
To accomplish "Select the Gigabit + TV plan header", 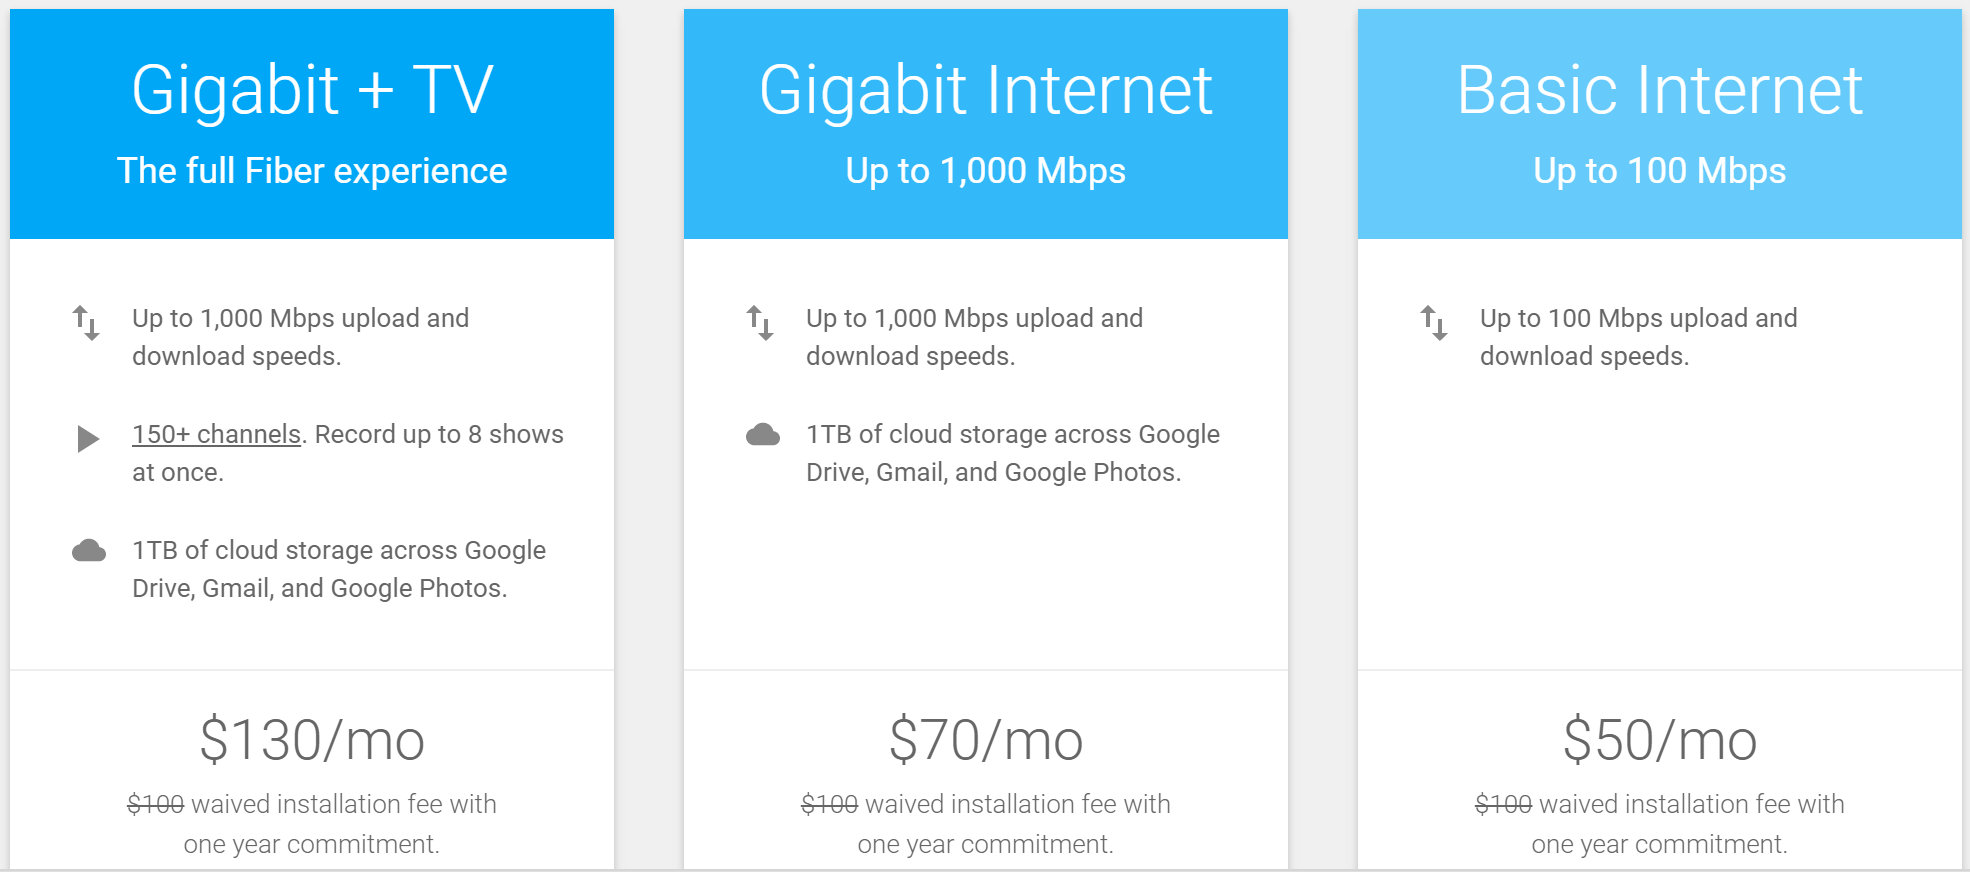I will 312,90.
